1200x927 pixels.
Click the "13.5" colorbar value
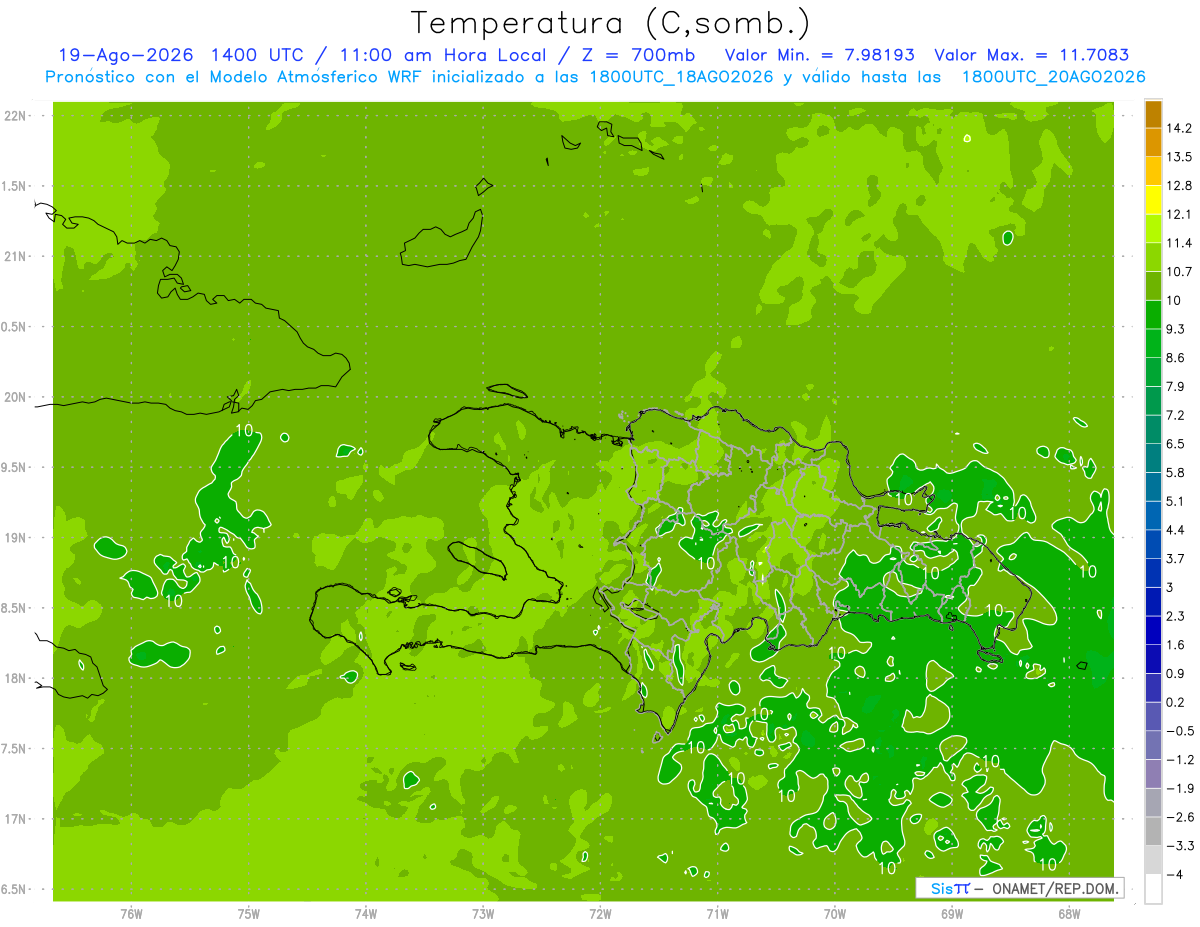click(x=1179, y=157)
